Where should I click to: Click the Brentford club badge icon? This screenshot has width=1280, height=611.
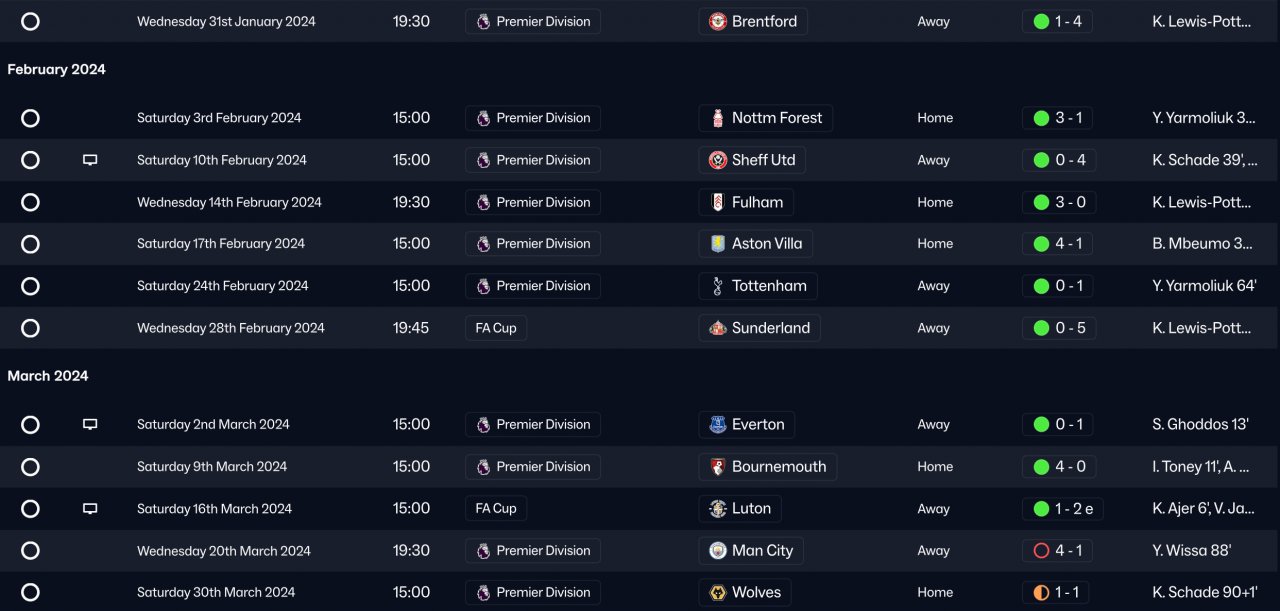(717, 22)
